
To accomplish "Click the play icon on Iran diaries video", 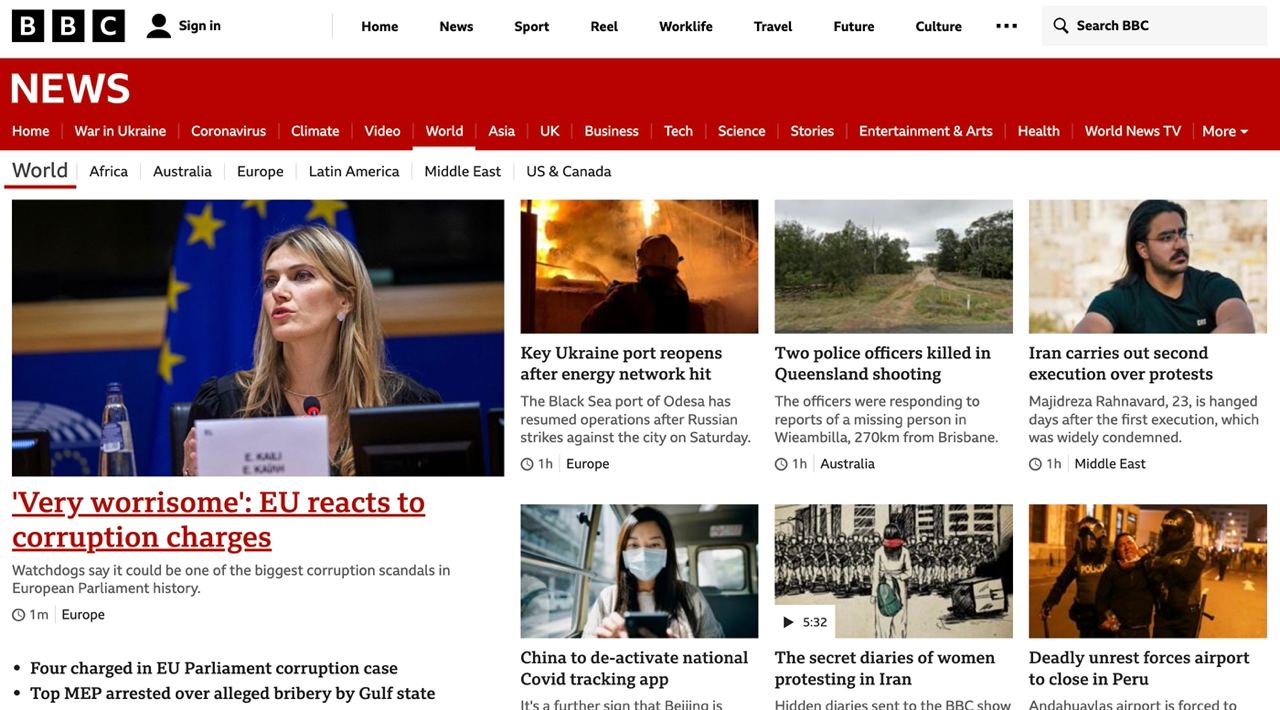I will tap(788, 622).
